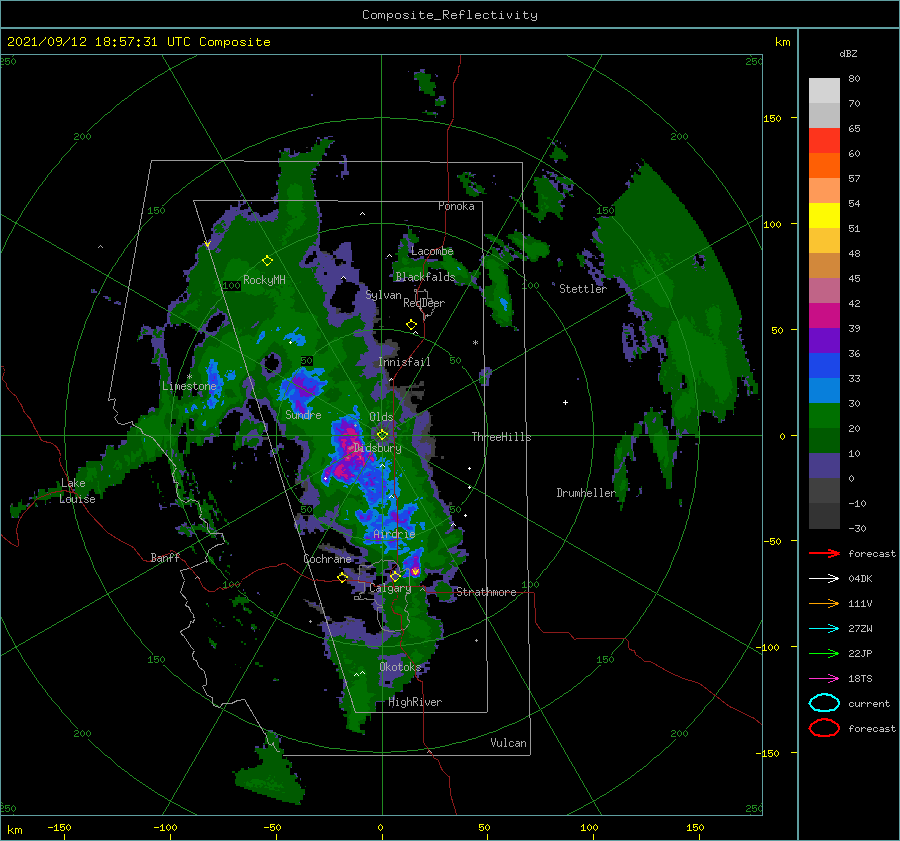This screenshot has height=841, width=900.
Task: Click the red forecast ellipse icon
Action: (824, 728)
